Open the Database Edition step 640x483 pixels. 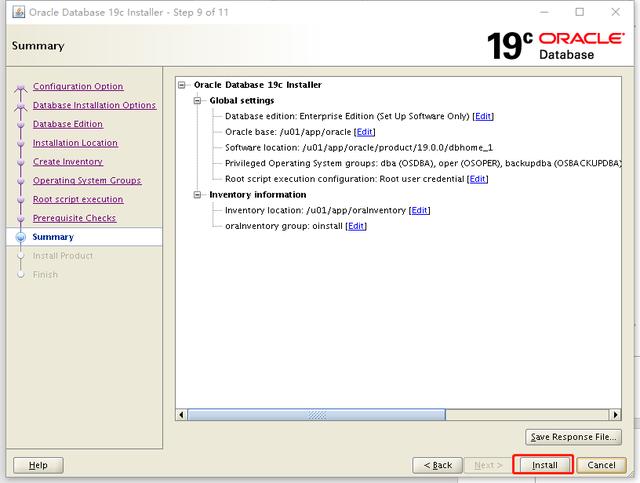click(68, 124)
